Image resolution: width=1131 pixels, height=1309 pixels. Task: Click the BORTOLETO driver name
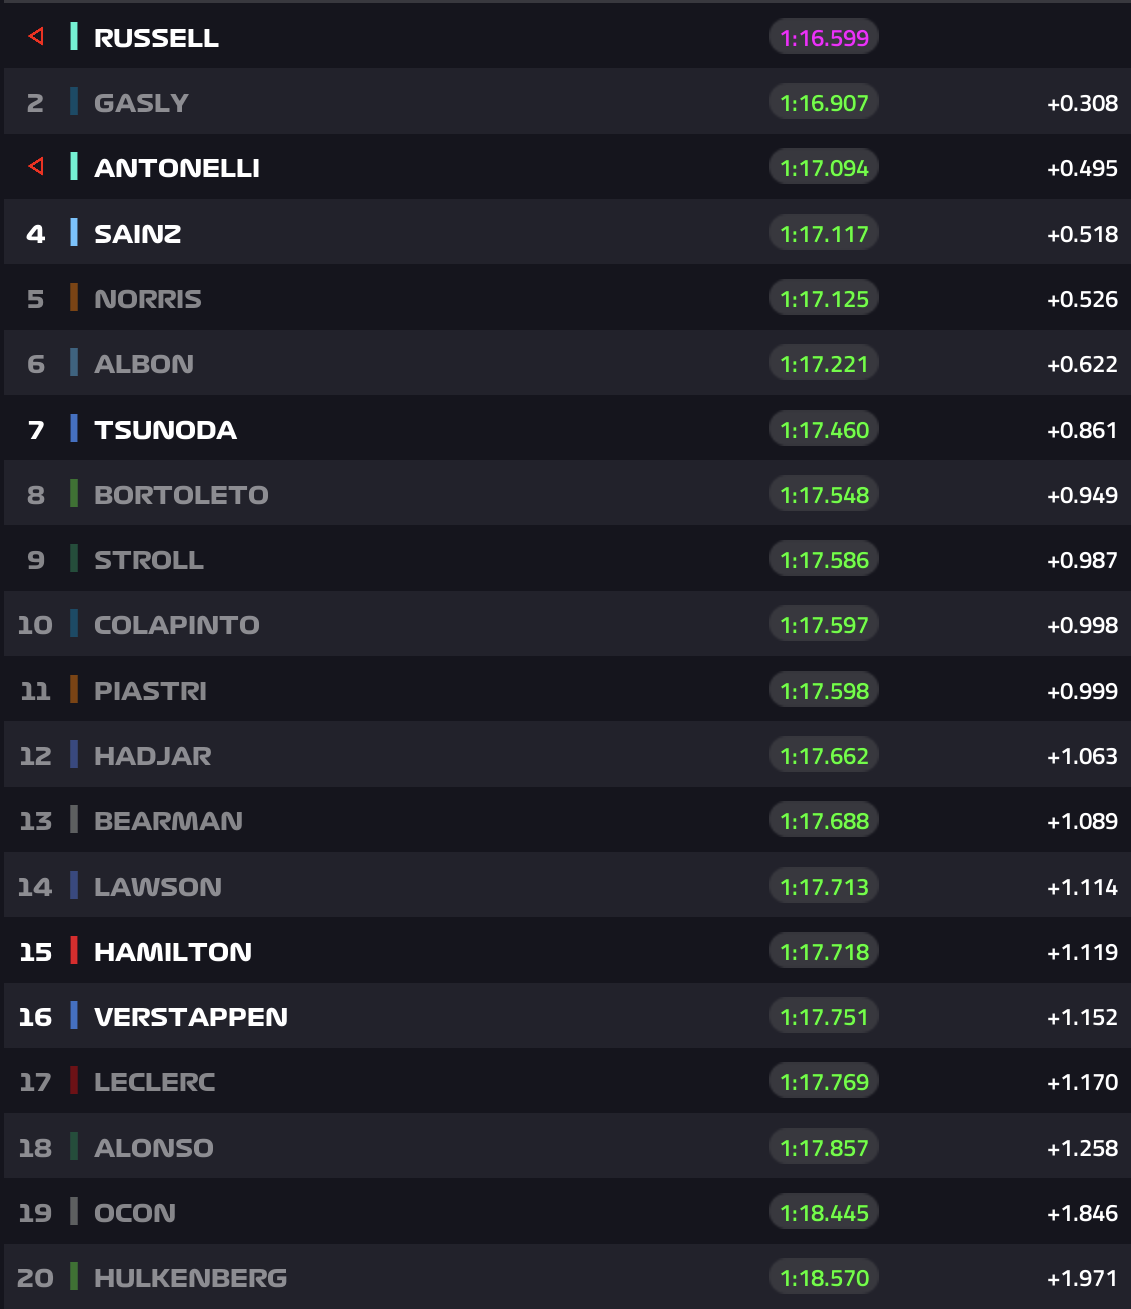pyautogui.click(x=181, y=495)
